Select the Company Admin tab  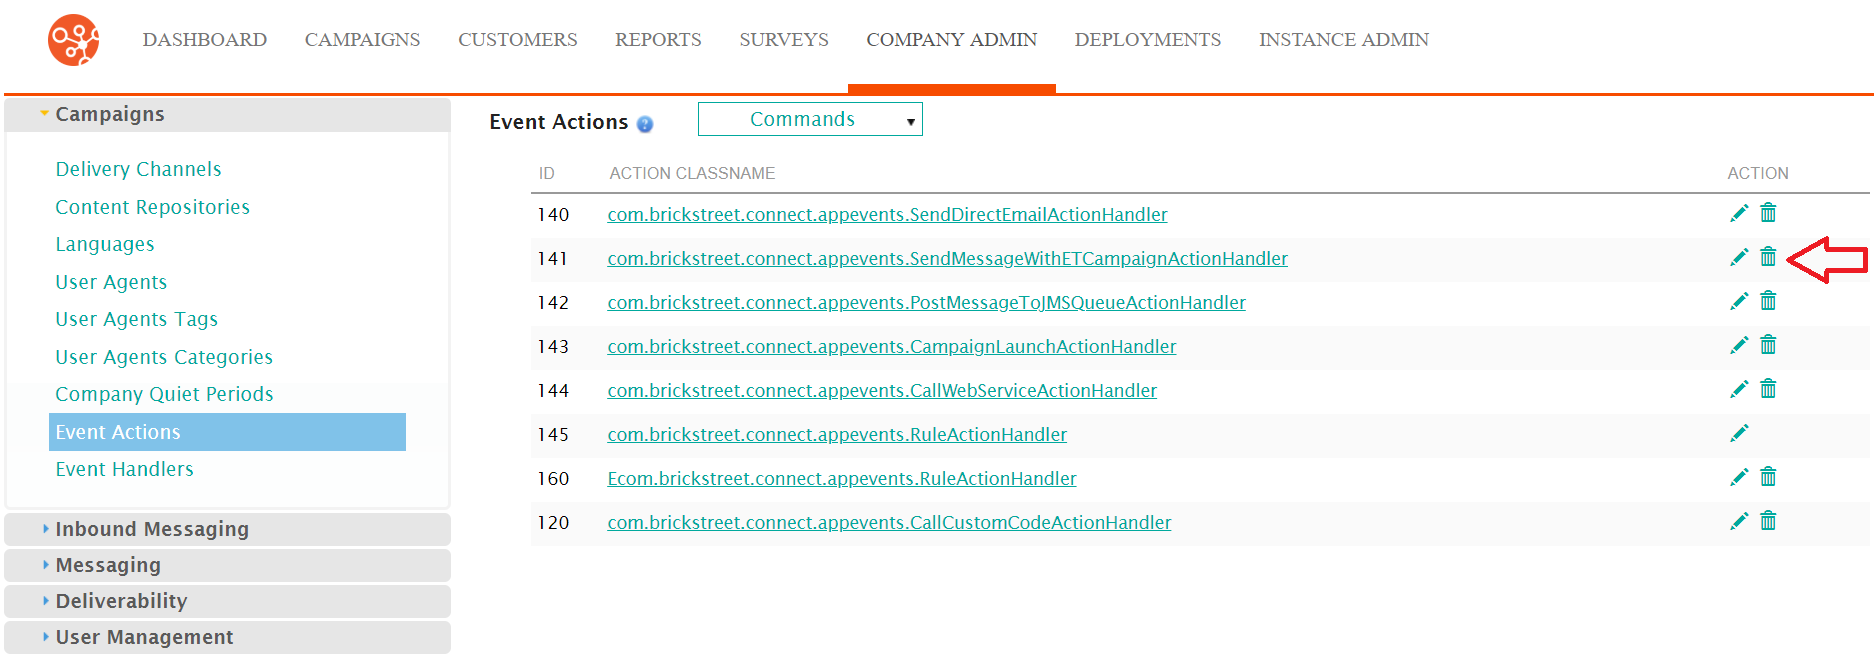click(x=951, y=40)
